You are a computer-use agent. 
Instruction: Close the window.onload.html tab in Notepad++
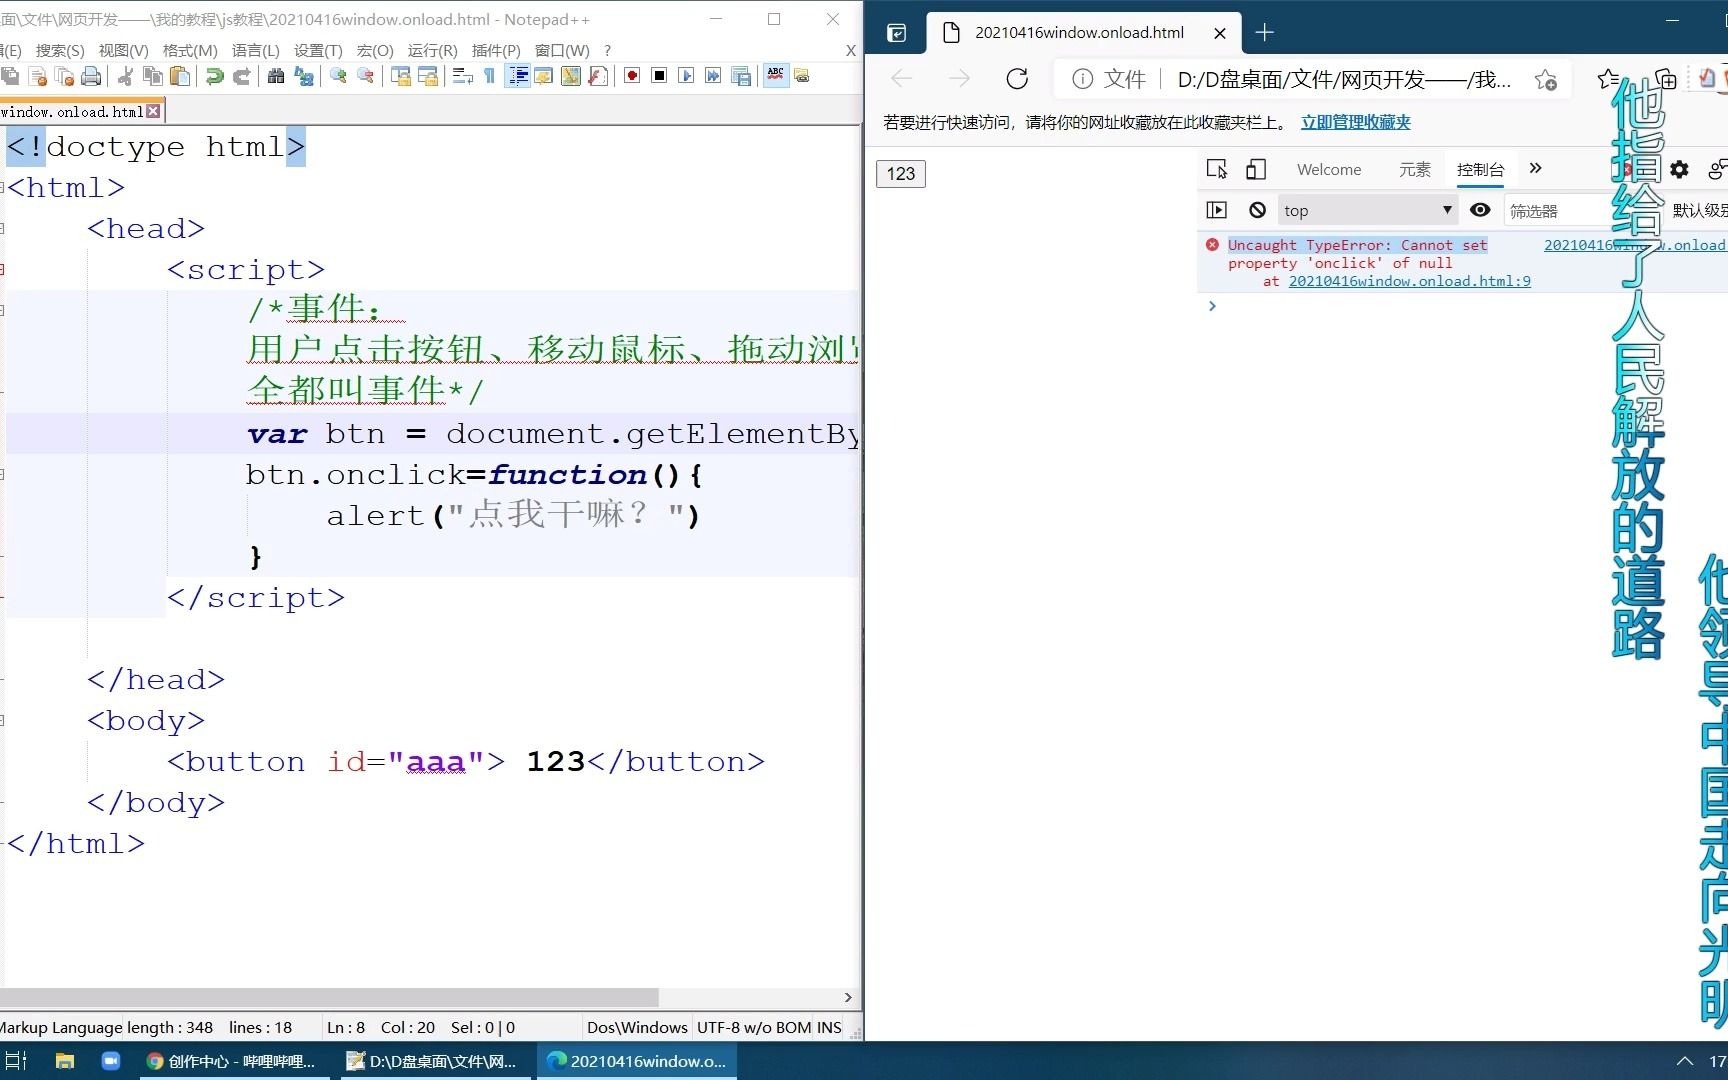click(x=153, y=112)
